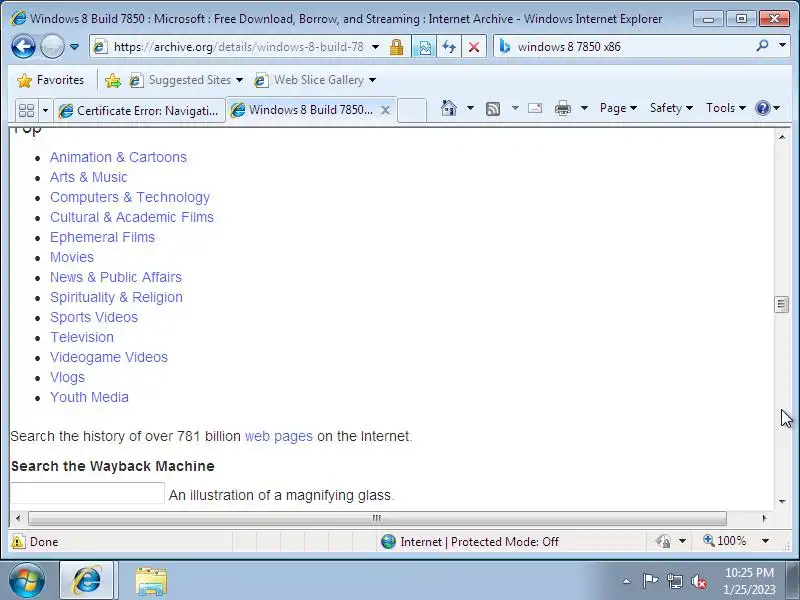Add to Favorites bar icon
This screenshot has width=800, height=600.
click(x=113, y=80)
